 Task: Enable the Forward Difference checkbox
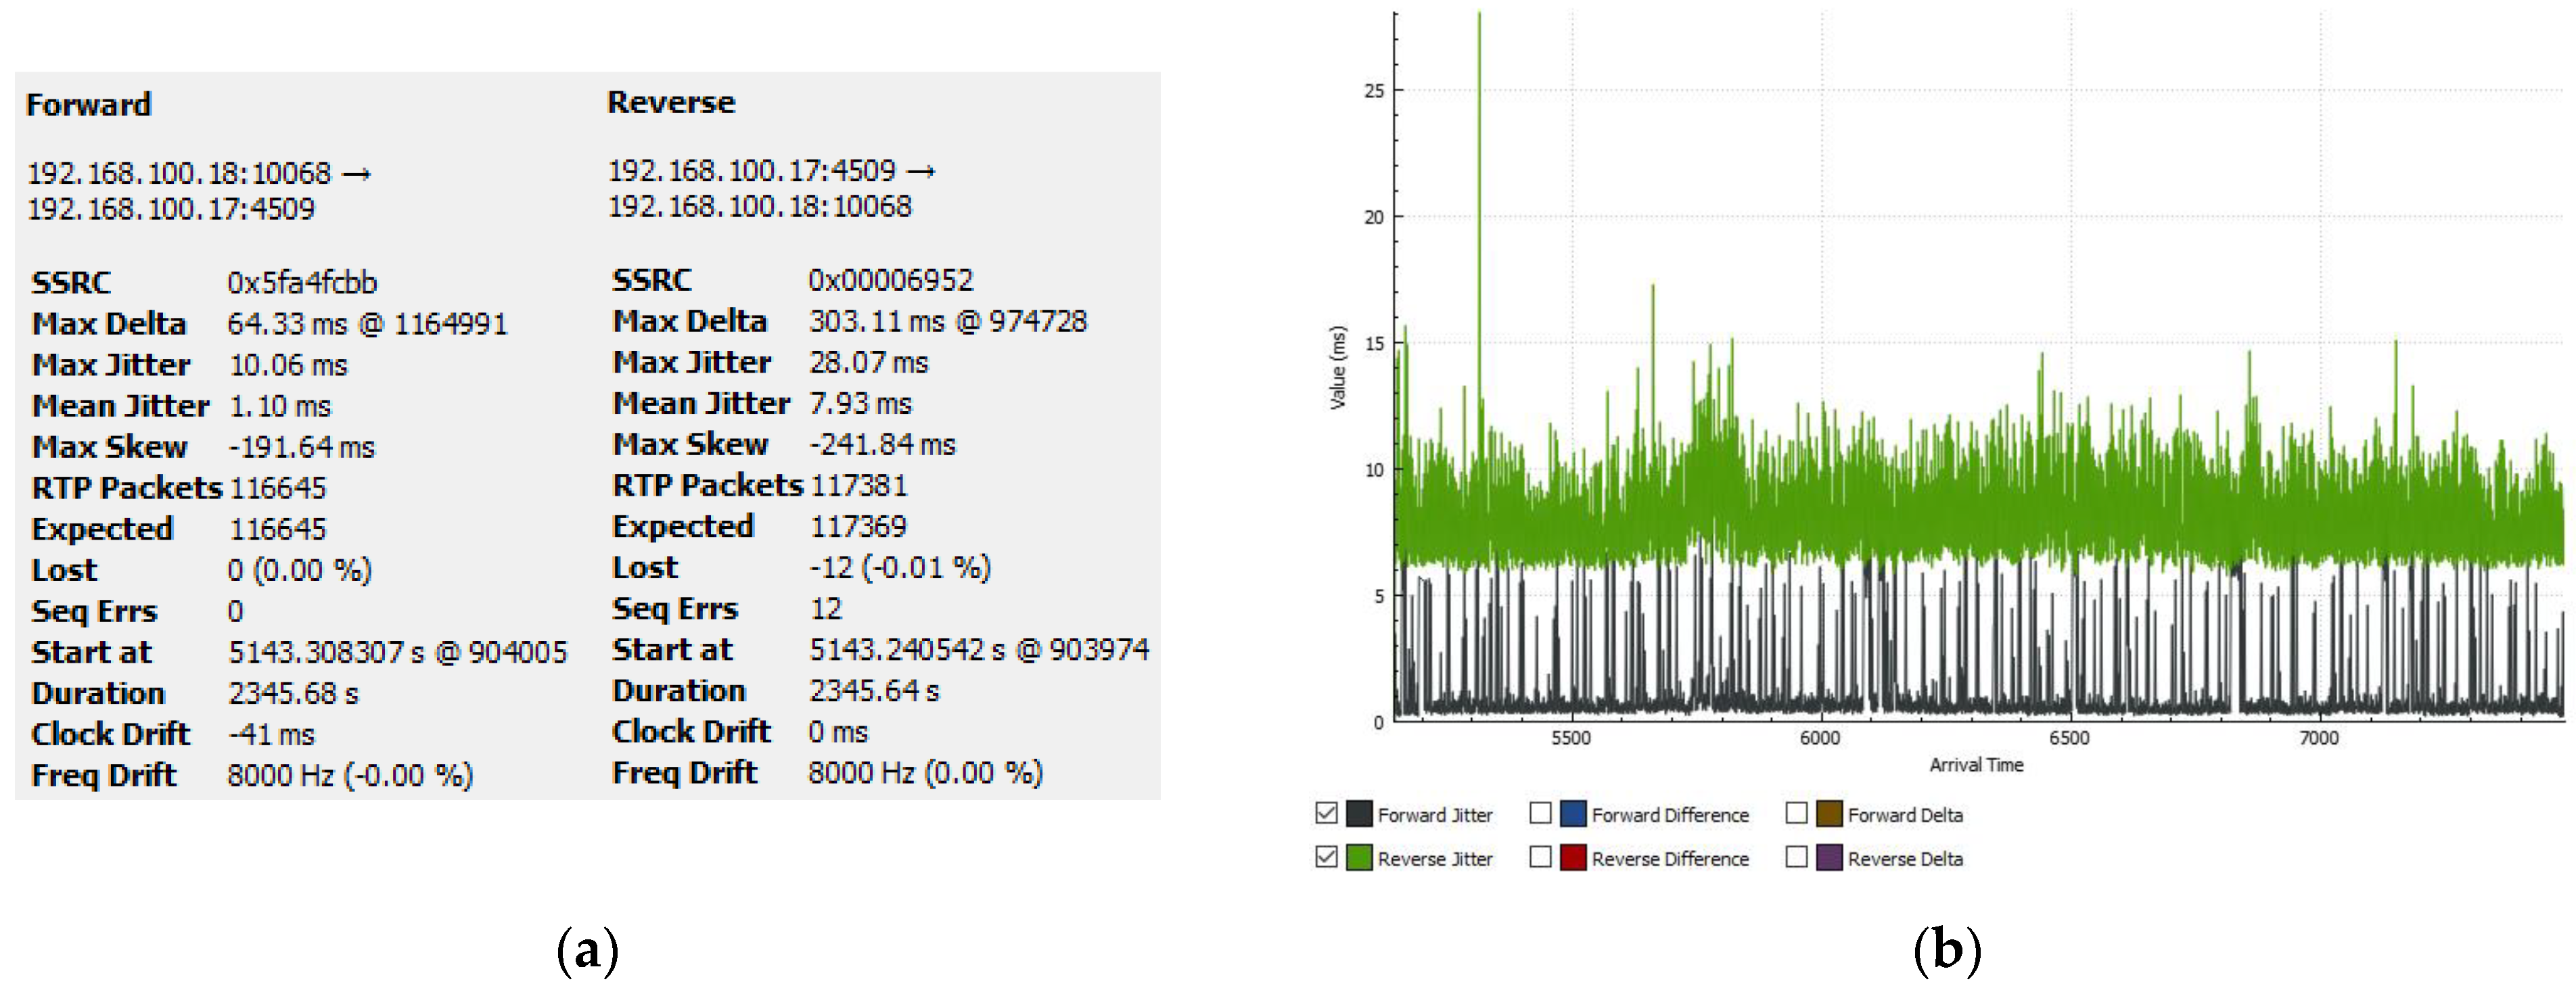coord(1540,813)
